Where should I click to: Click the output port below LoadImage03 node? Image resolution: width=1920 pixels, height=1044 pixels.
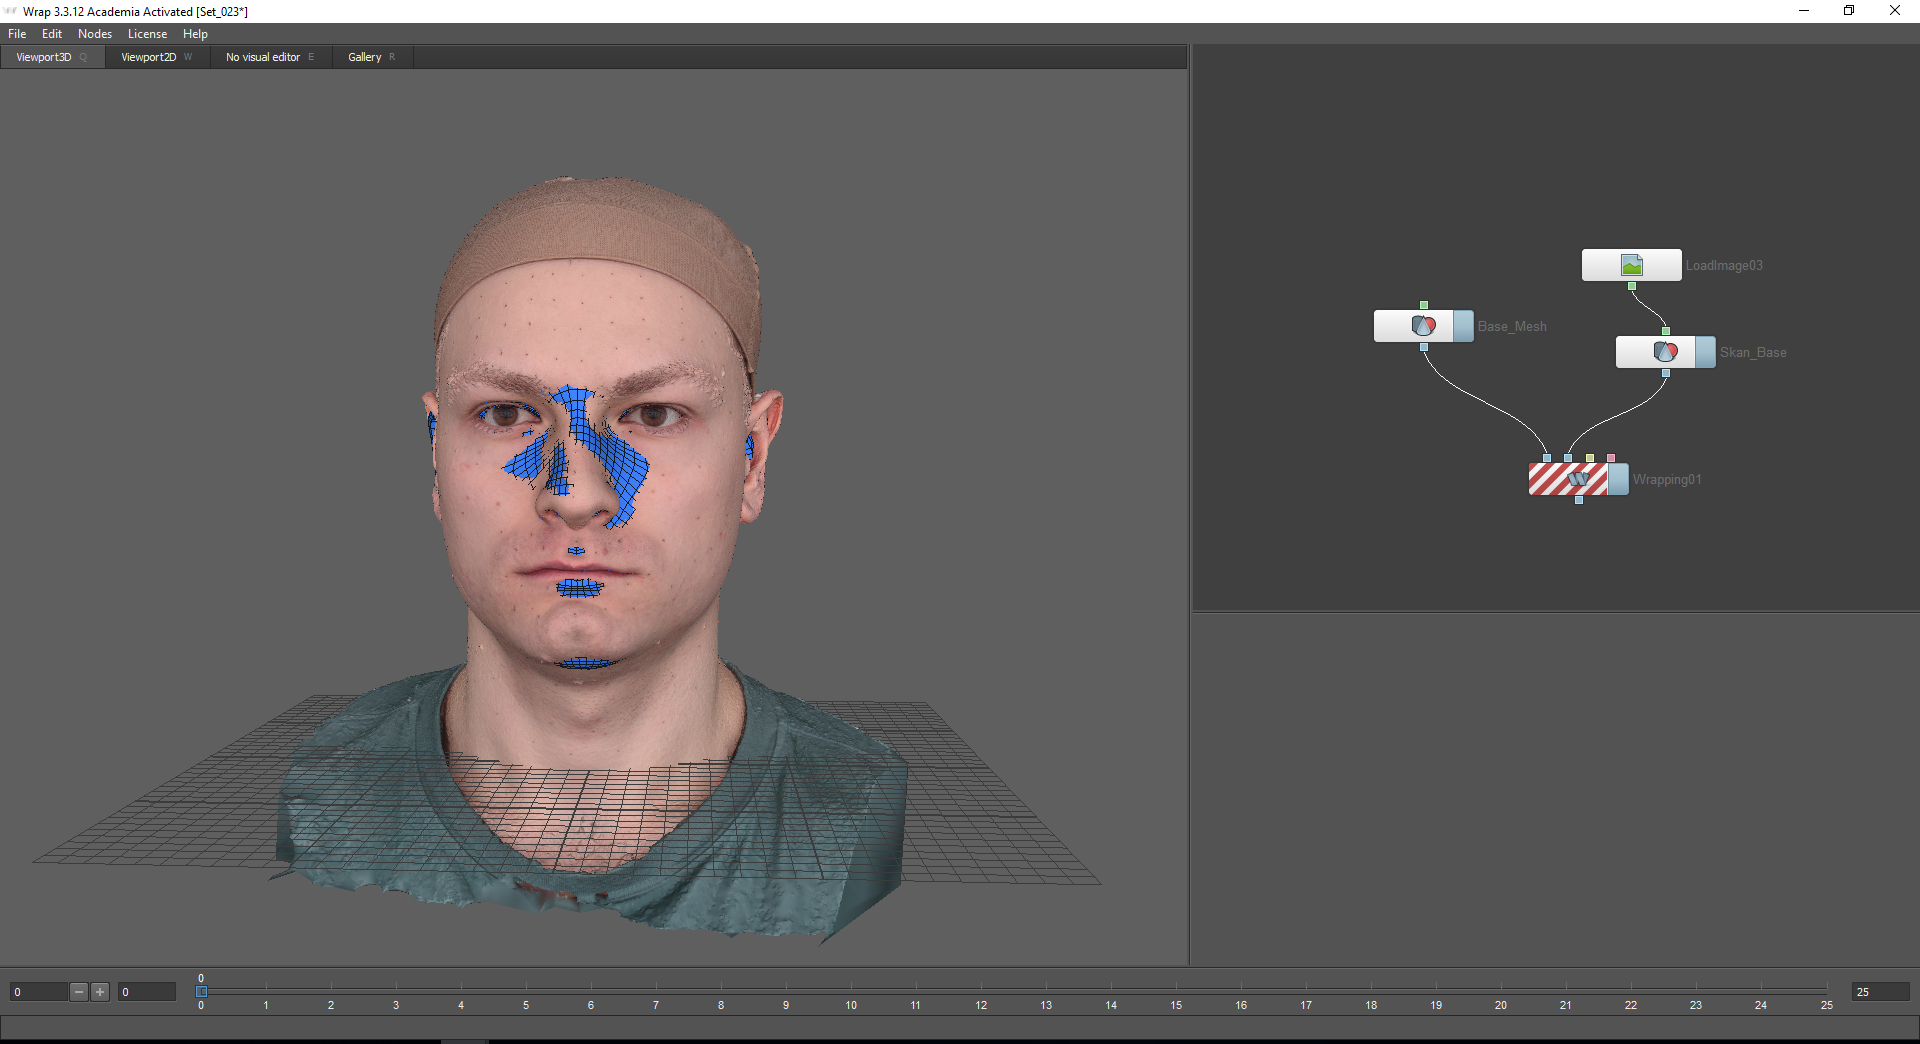click(x=1632, y=286)
